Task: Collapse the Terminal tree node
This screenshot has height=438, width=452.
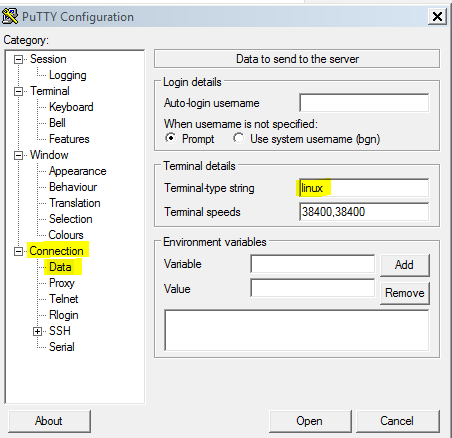Action: coord(18,92)
